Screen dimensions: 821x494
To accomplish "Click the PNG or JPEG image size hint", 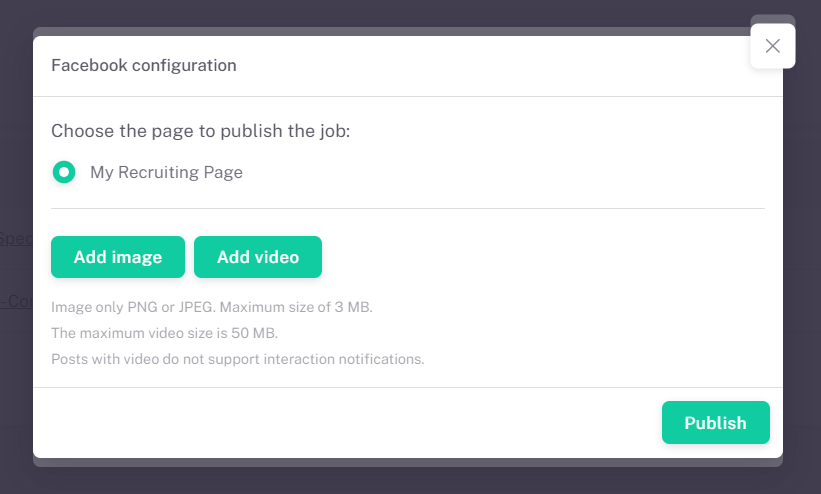I will coord(211,307).
